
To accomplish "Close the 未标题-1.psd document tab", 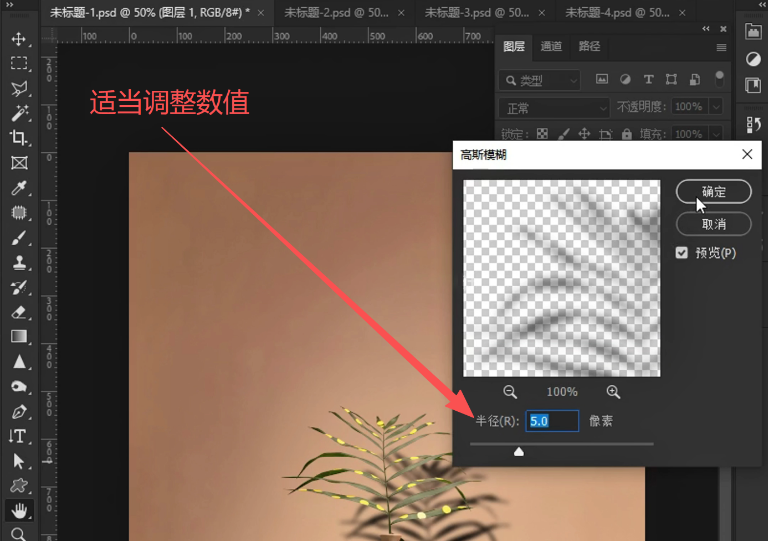I will tap(261, 13).
